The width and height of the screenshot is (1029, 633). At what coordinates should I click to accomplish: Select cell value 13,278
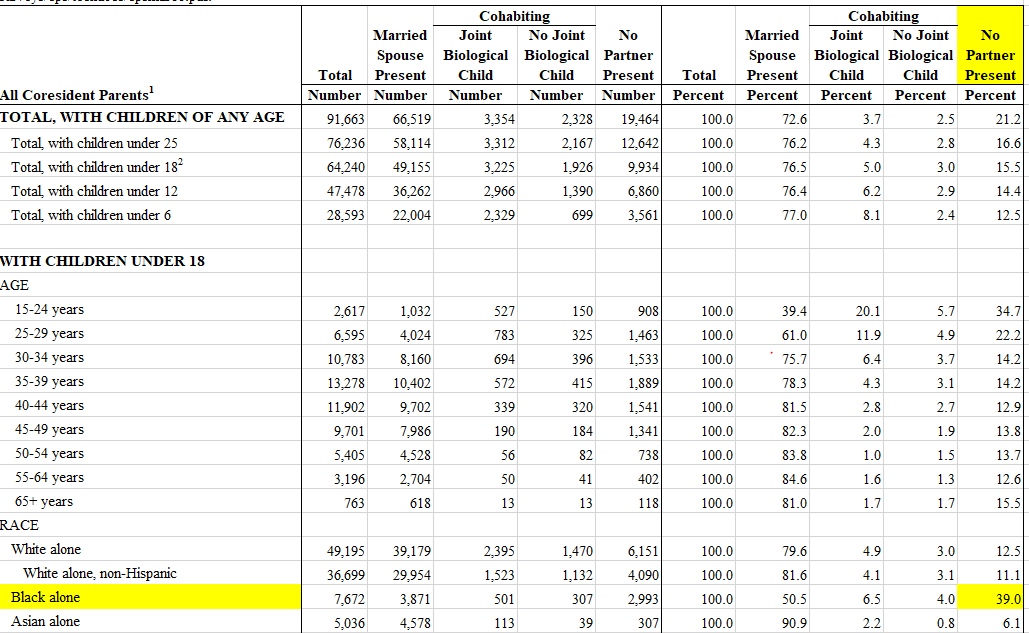coord(345,383)
